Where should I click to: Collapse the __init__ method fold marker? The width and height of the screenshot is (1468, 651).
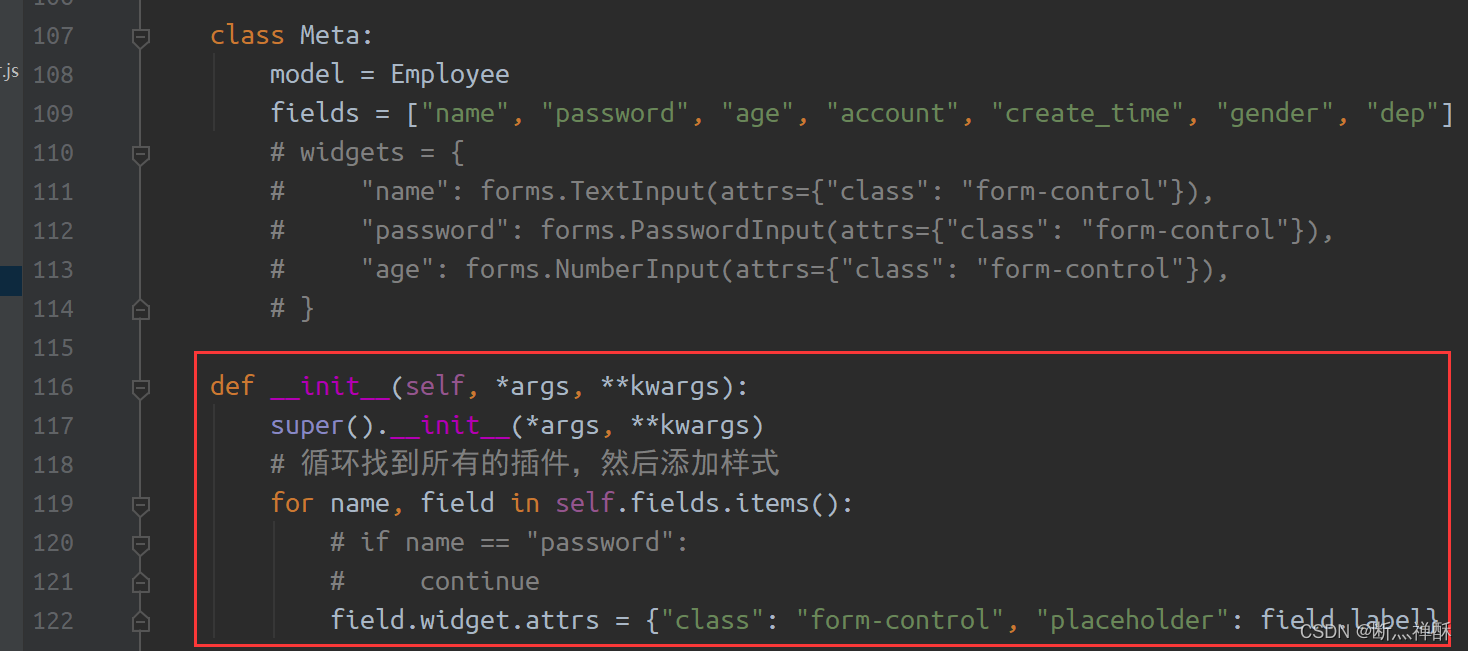[141, 388]
